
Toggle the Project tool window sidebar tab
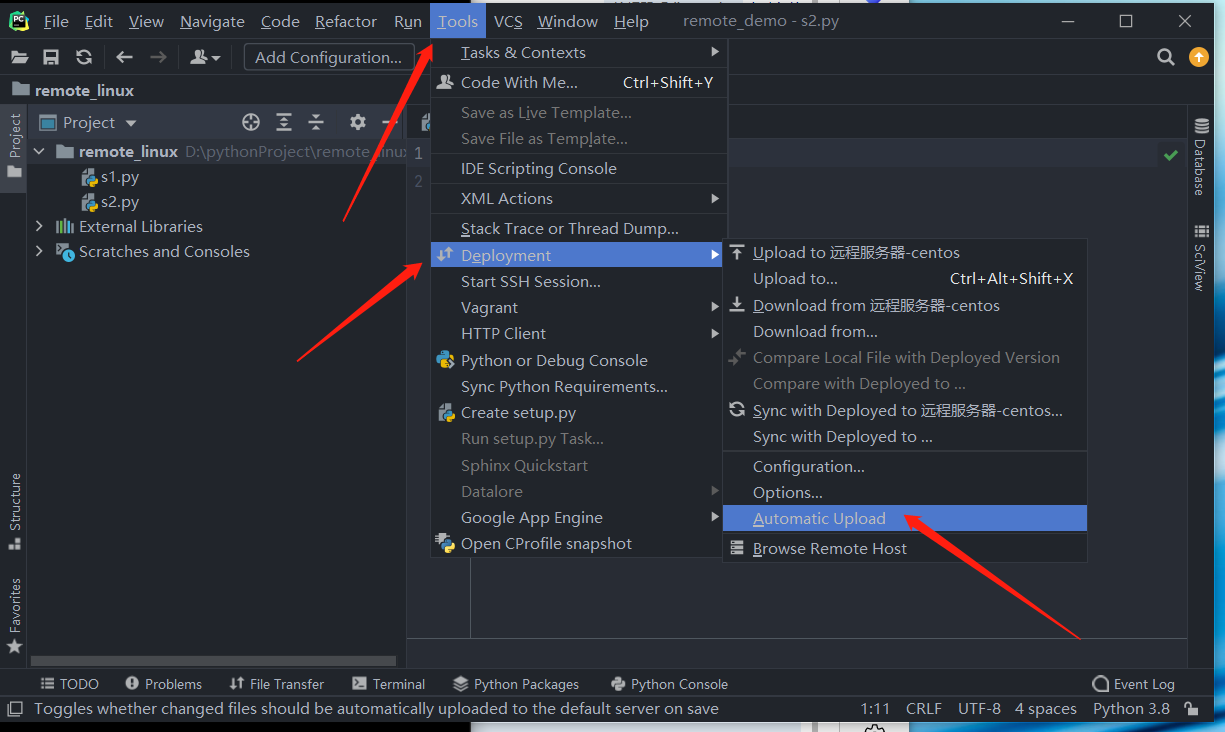click(x=14, y=146)
